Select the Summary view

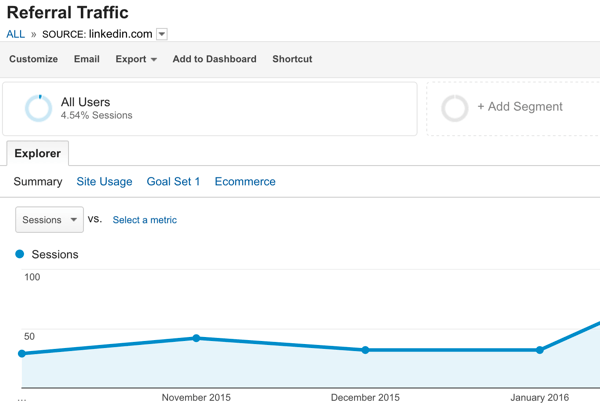38,182
